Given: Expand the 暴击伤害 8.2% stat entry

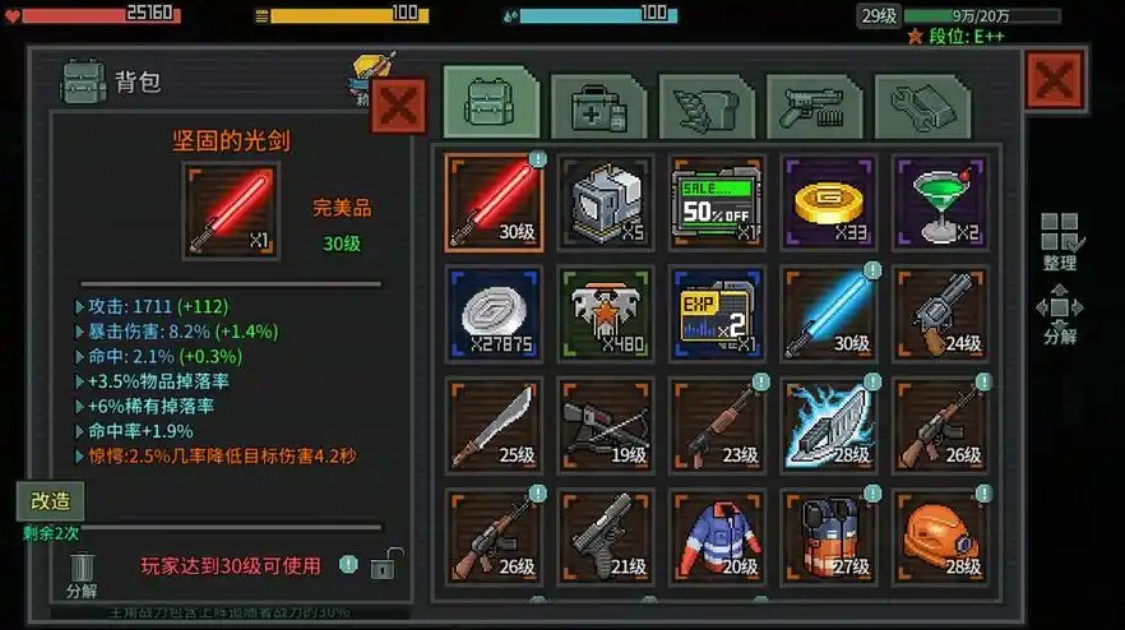Looking at the screenshot, I should point(80,332).
